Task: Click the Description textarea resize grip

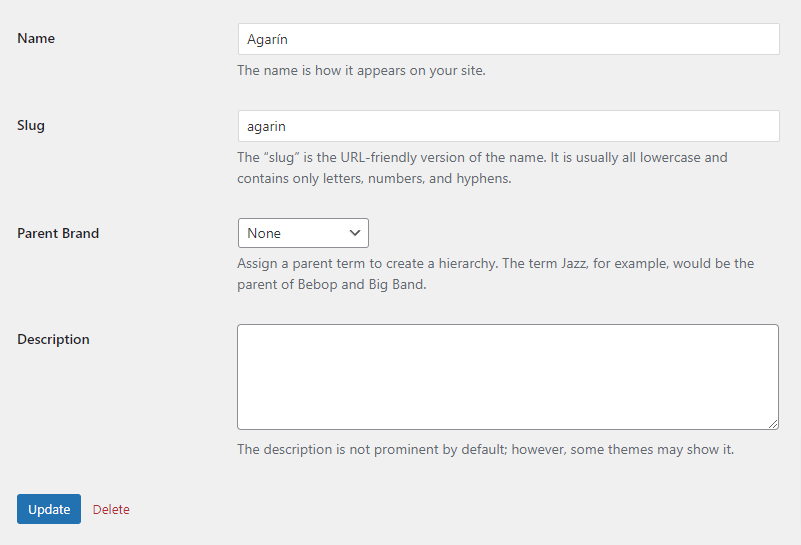Action: (773, 424)
